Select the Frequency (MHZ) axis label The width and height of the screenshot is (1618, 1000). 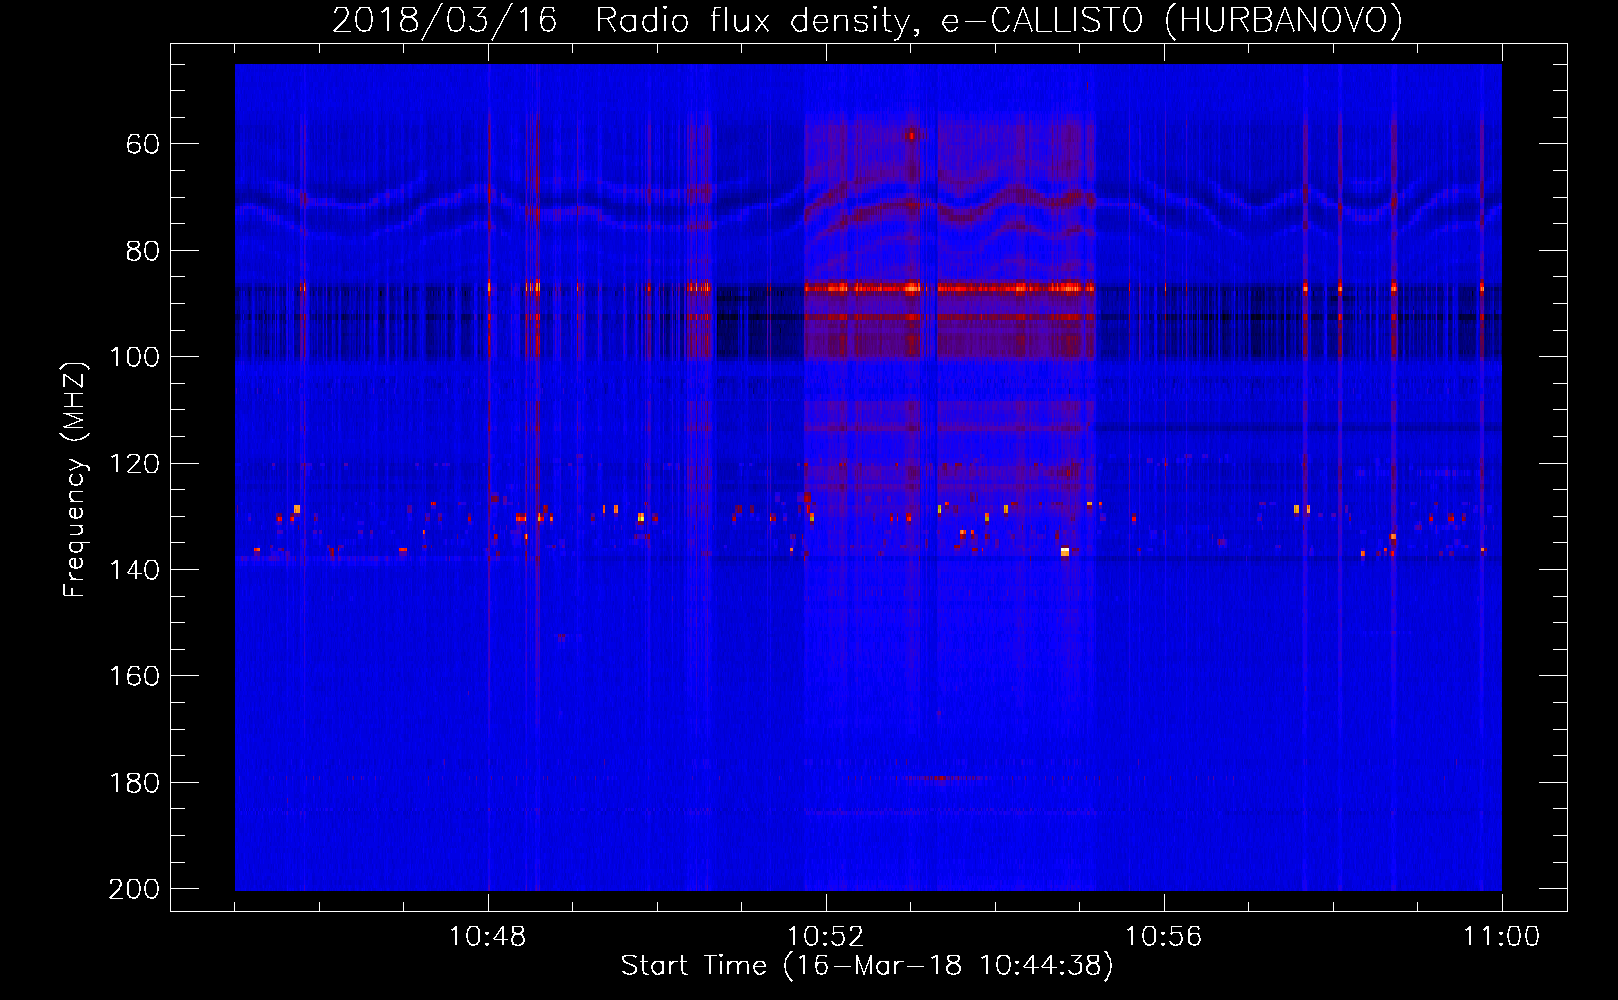(75, 479)
